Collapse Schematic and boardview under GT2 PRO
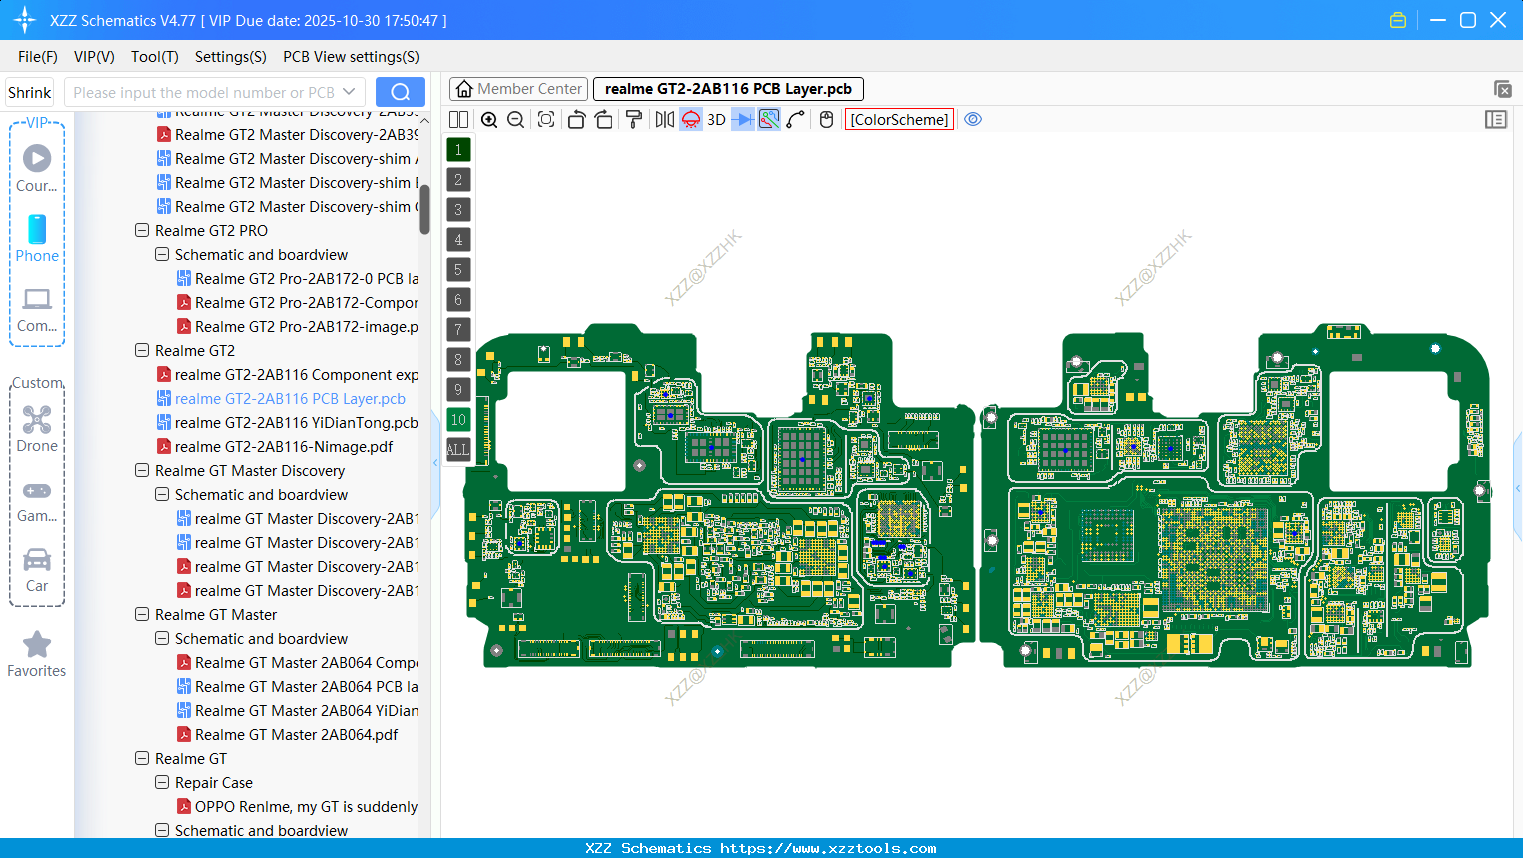 (x=162, y=255)
